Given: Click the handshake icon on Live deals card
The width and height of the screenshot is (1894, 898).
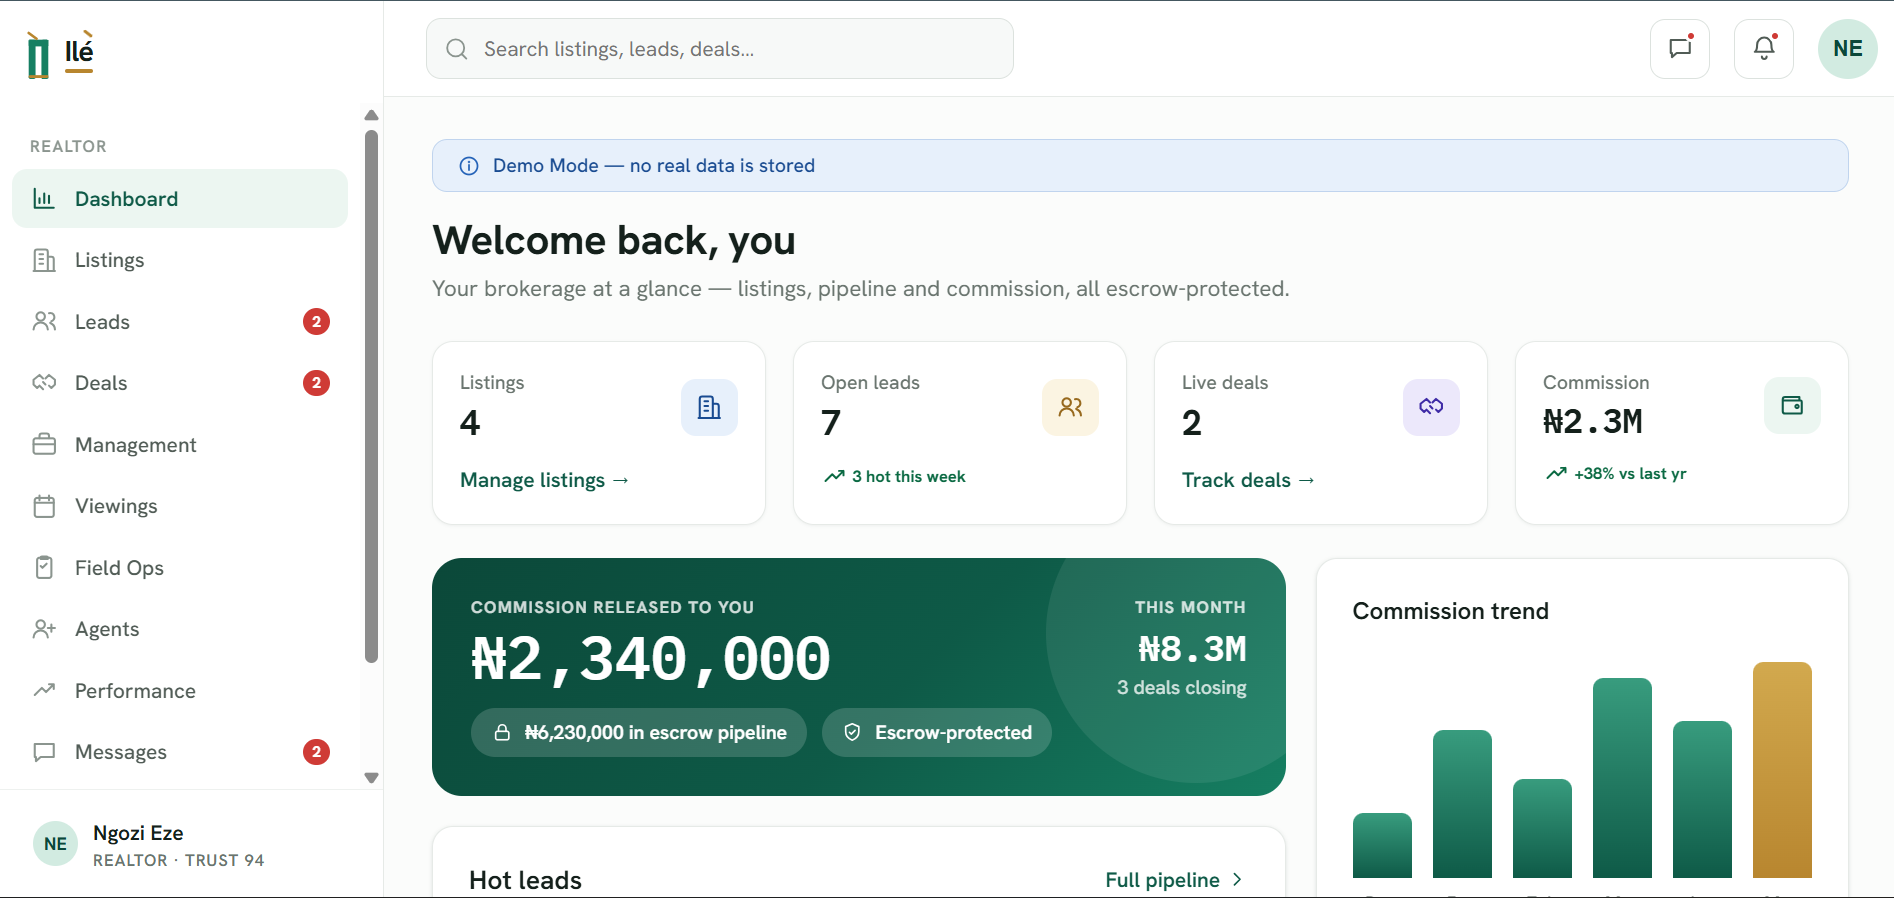Looking at the screenshot, I should point(1431,407).
